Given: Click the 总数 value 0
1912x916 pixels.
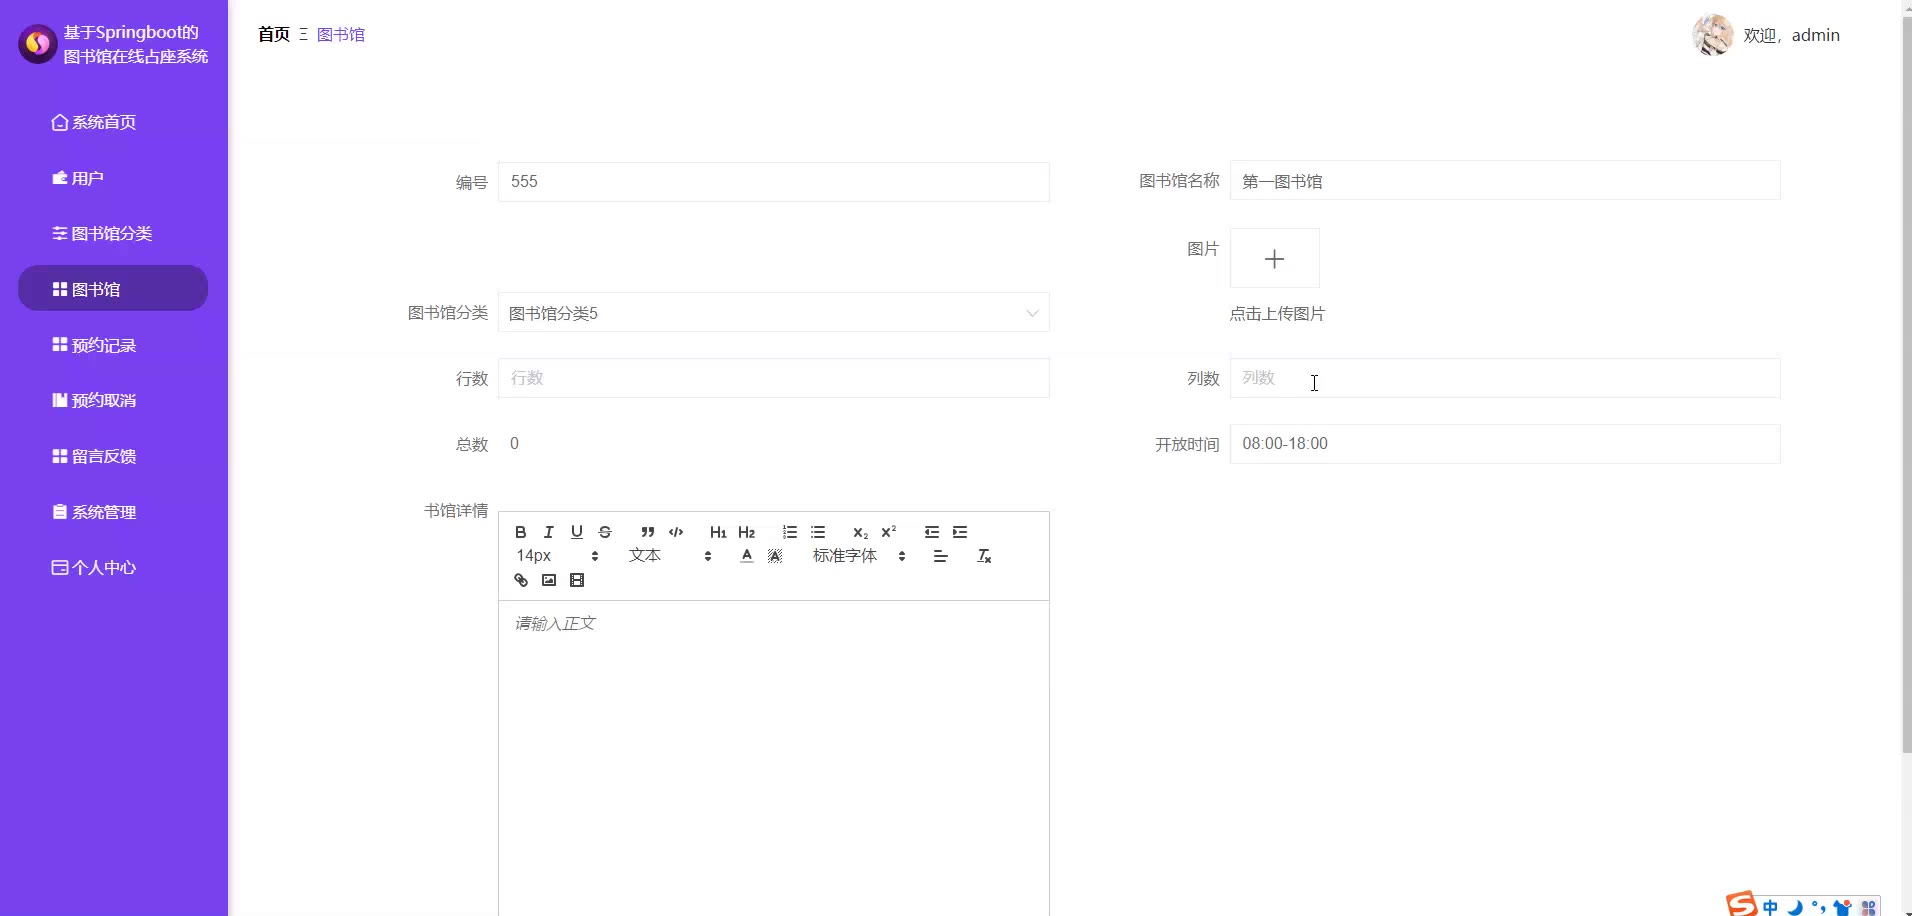Looking at the screenshot, I should click(x=514, y=444).
